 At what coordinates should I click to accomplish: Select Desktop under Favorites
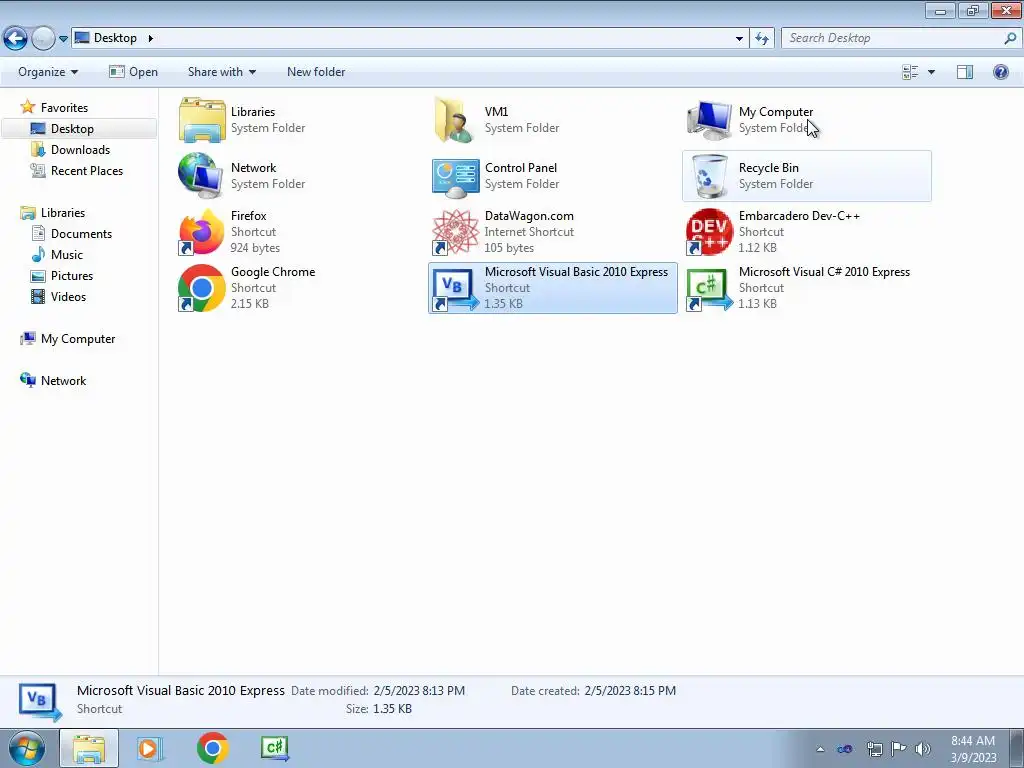pyautogui.click(x=72, y=129)
